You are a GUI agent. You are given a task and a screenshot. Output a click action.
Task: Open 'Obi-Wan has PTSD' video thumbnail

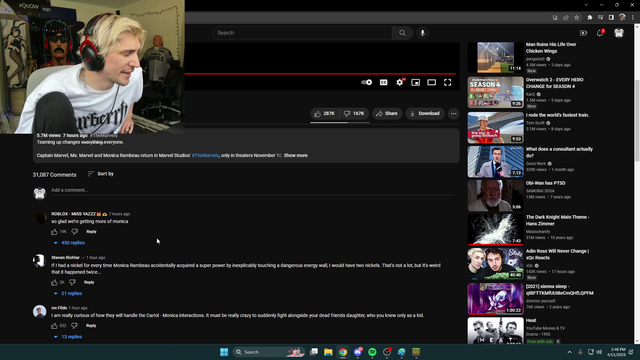coord(495,196)
